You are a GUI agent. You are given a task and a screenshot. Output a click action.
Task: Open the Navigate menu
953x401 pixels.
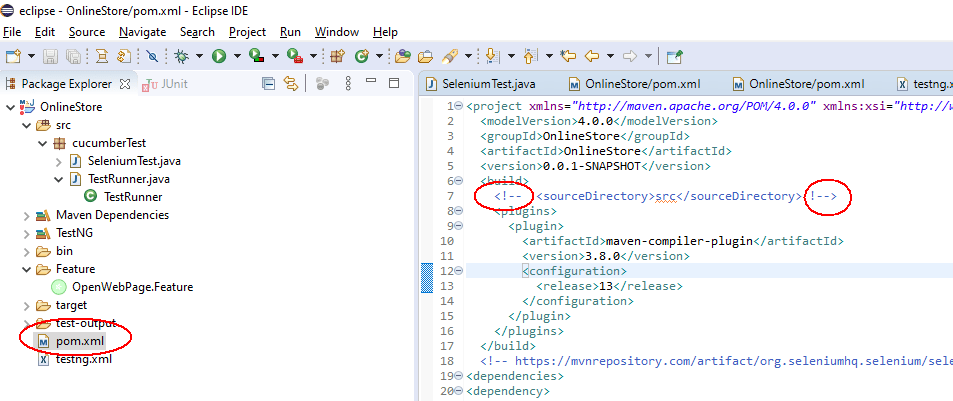142,32
